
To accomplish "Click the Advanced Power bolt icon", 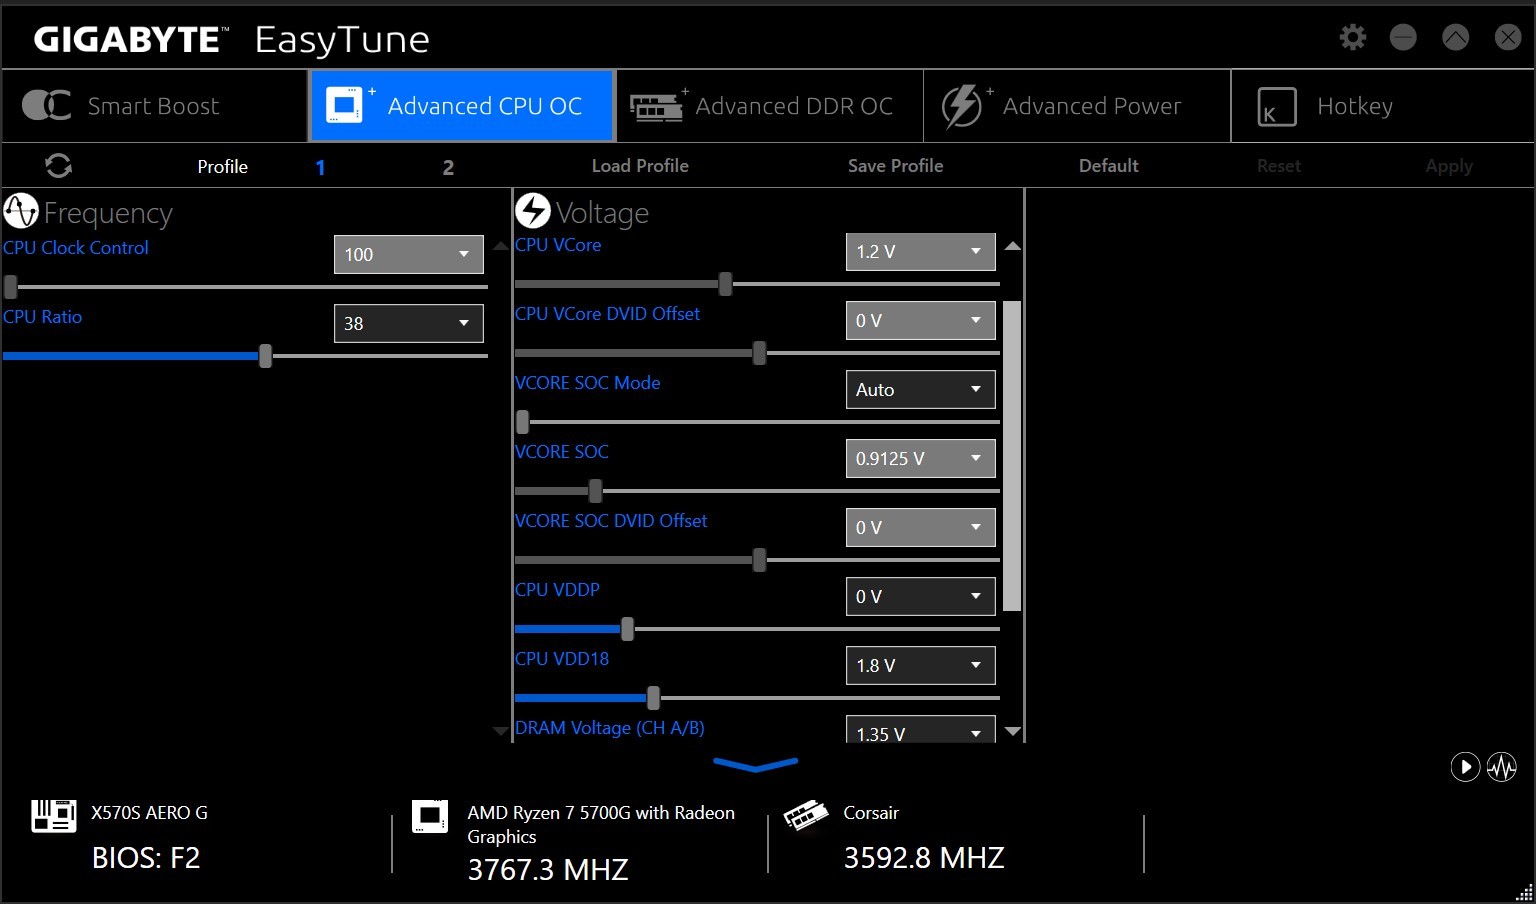I will [x=964, y=105].
